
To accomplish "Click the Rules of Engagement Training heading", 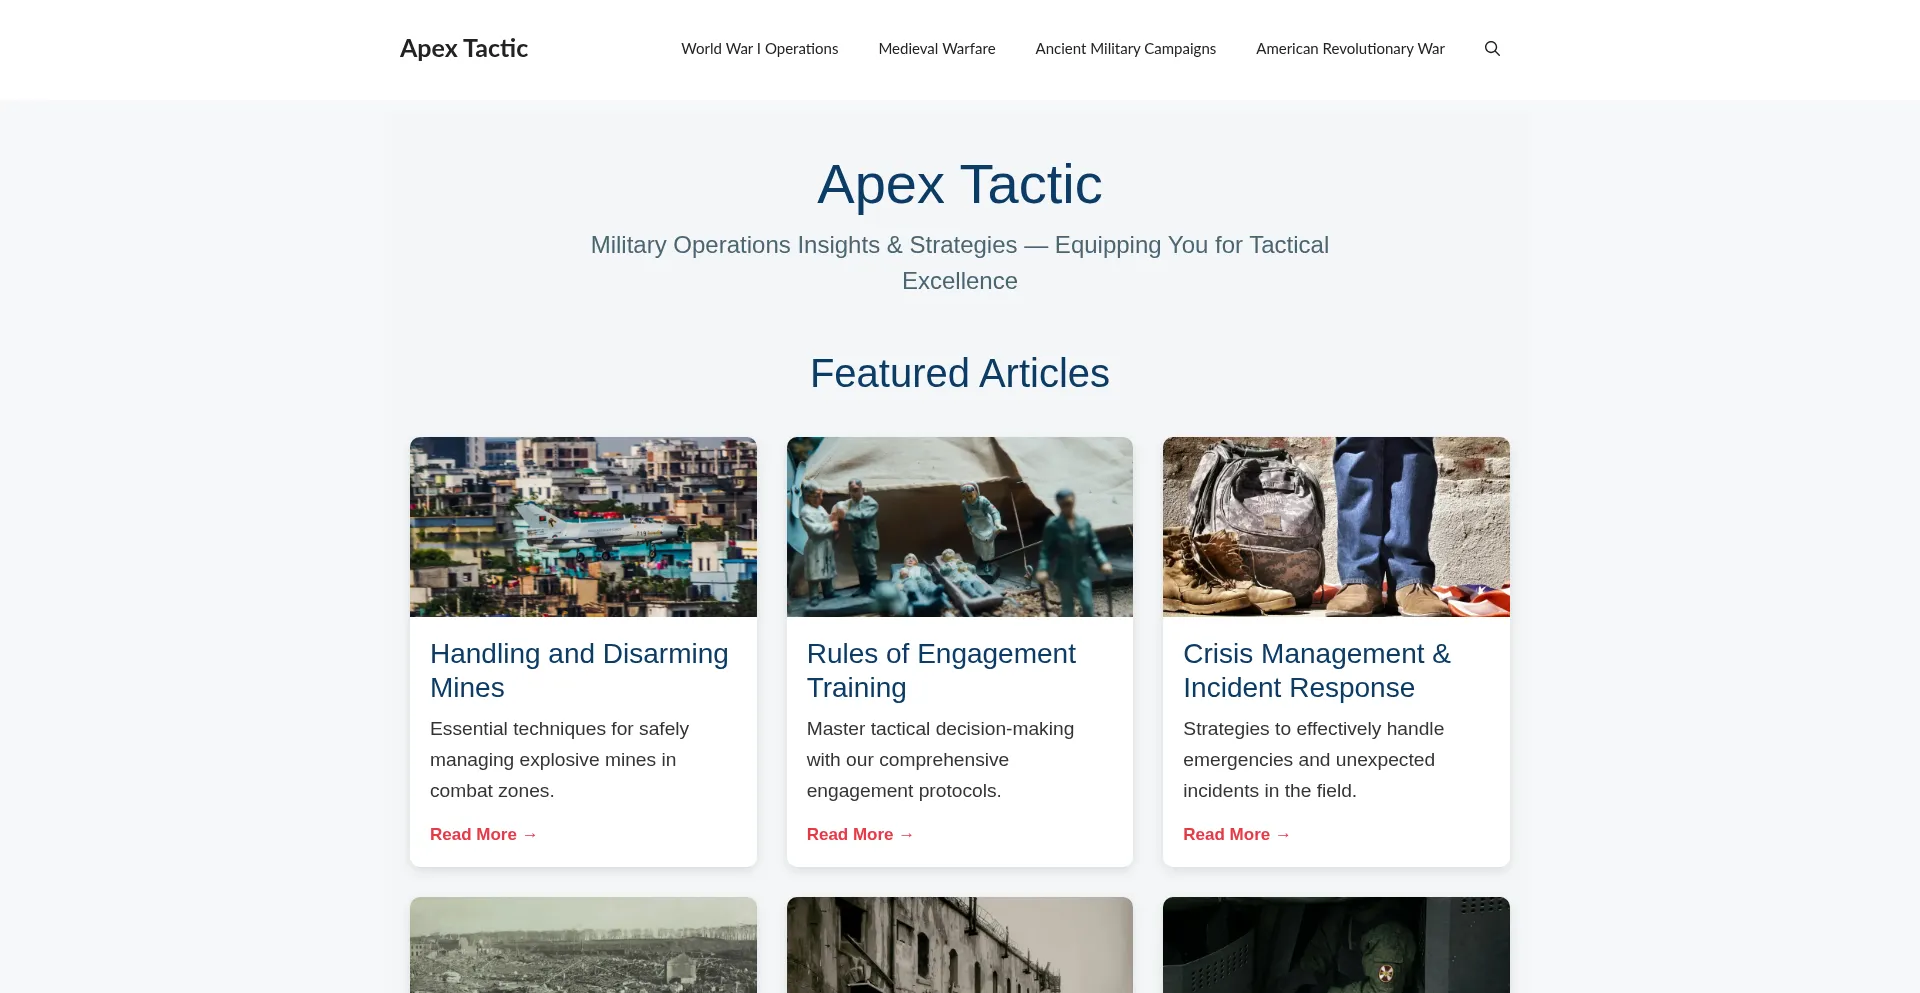I will coord(941,670).
